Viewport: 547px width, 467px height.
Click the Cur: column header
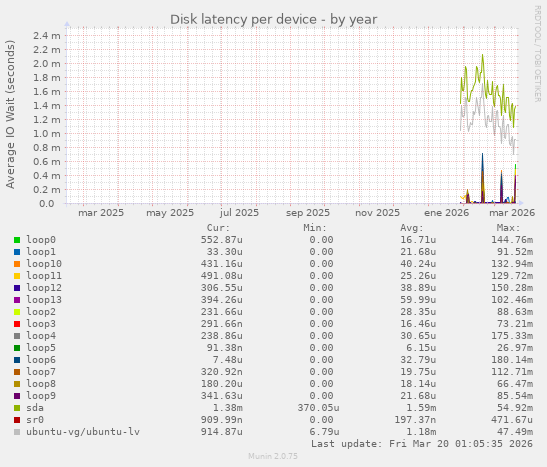coord(218,228)
